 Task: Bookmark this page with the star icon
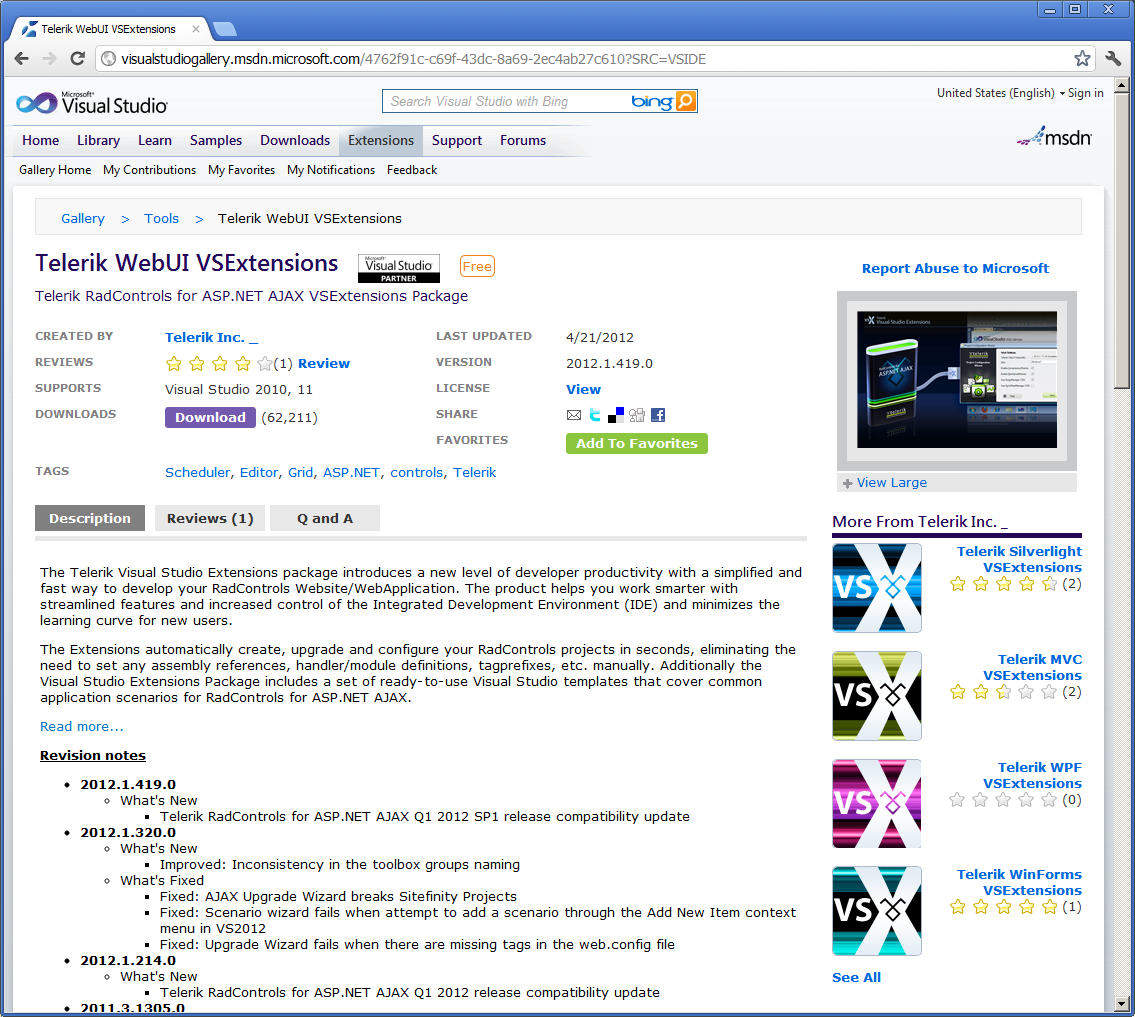tap(1082, 59)
